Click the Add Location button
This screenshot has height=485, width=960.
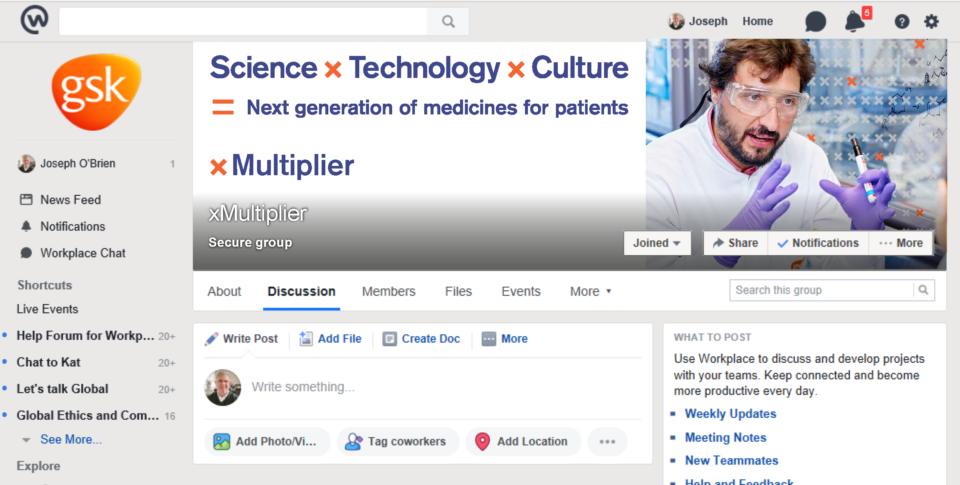pyautogui.click(x=523, y=442)
